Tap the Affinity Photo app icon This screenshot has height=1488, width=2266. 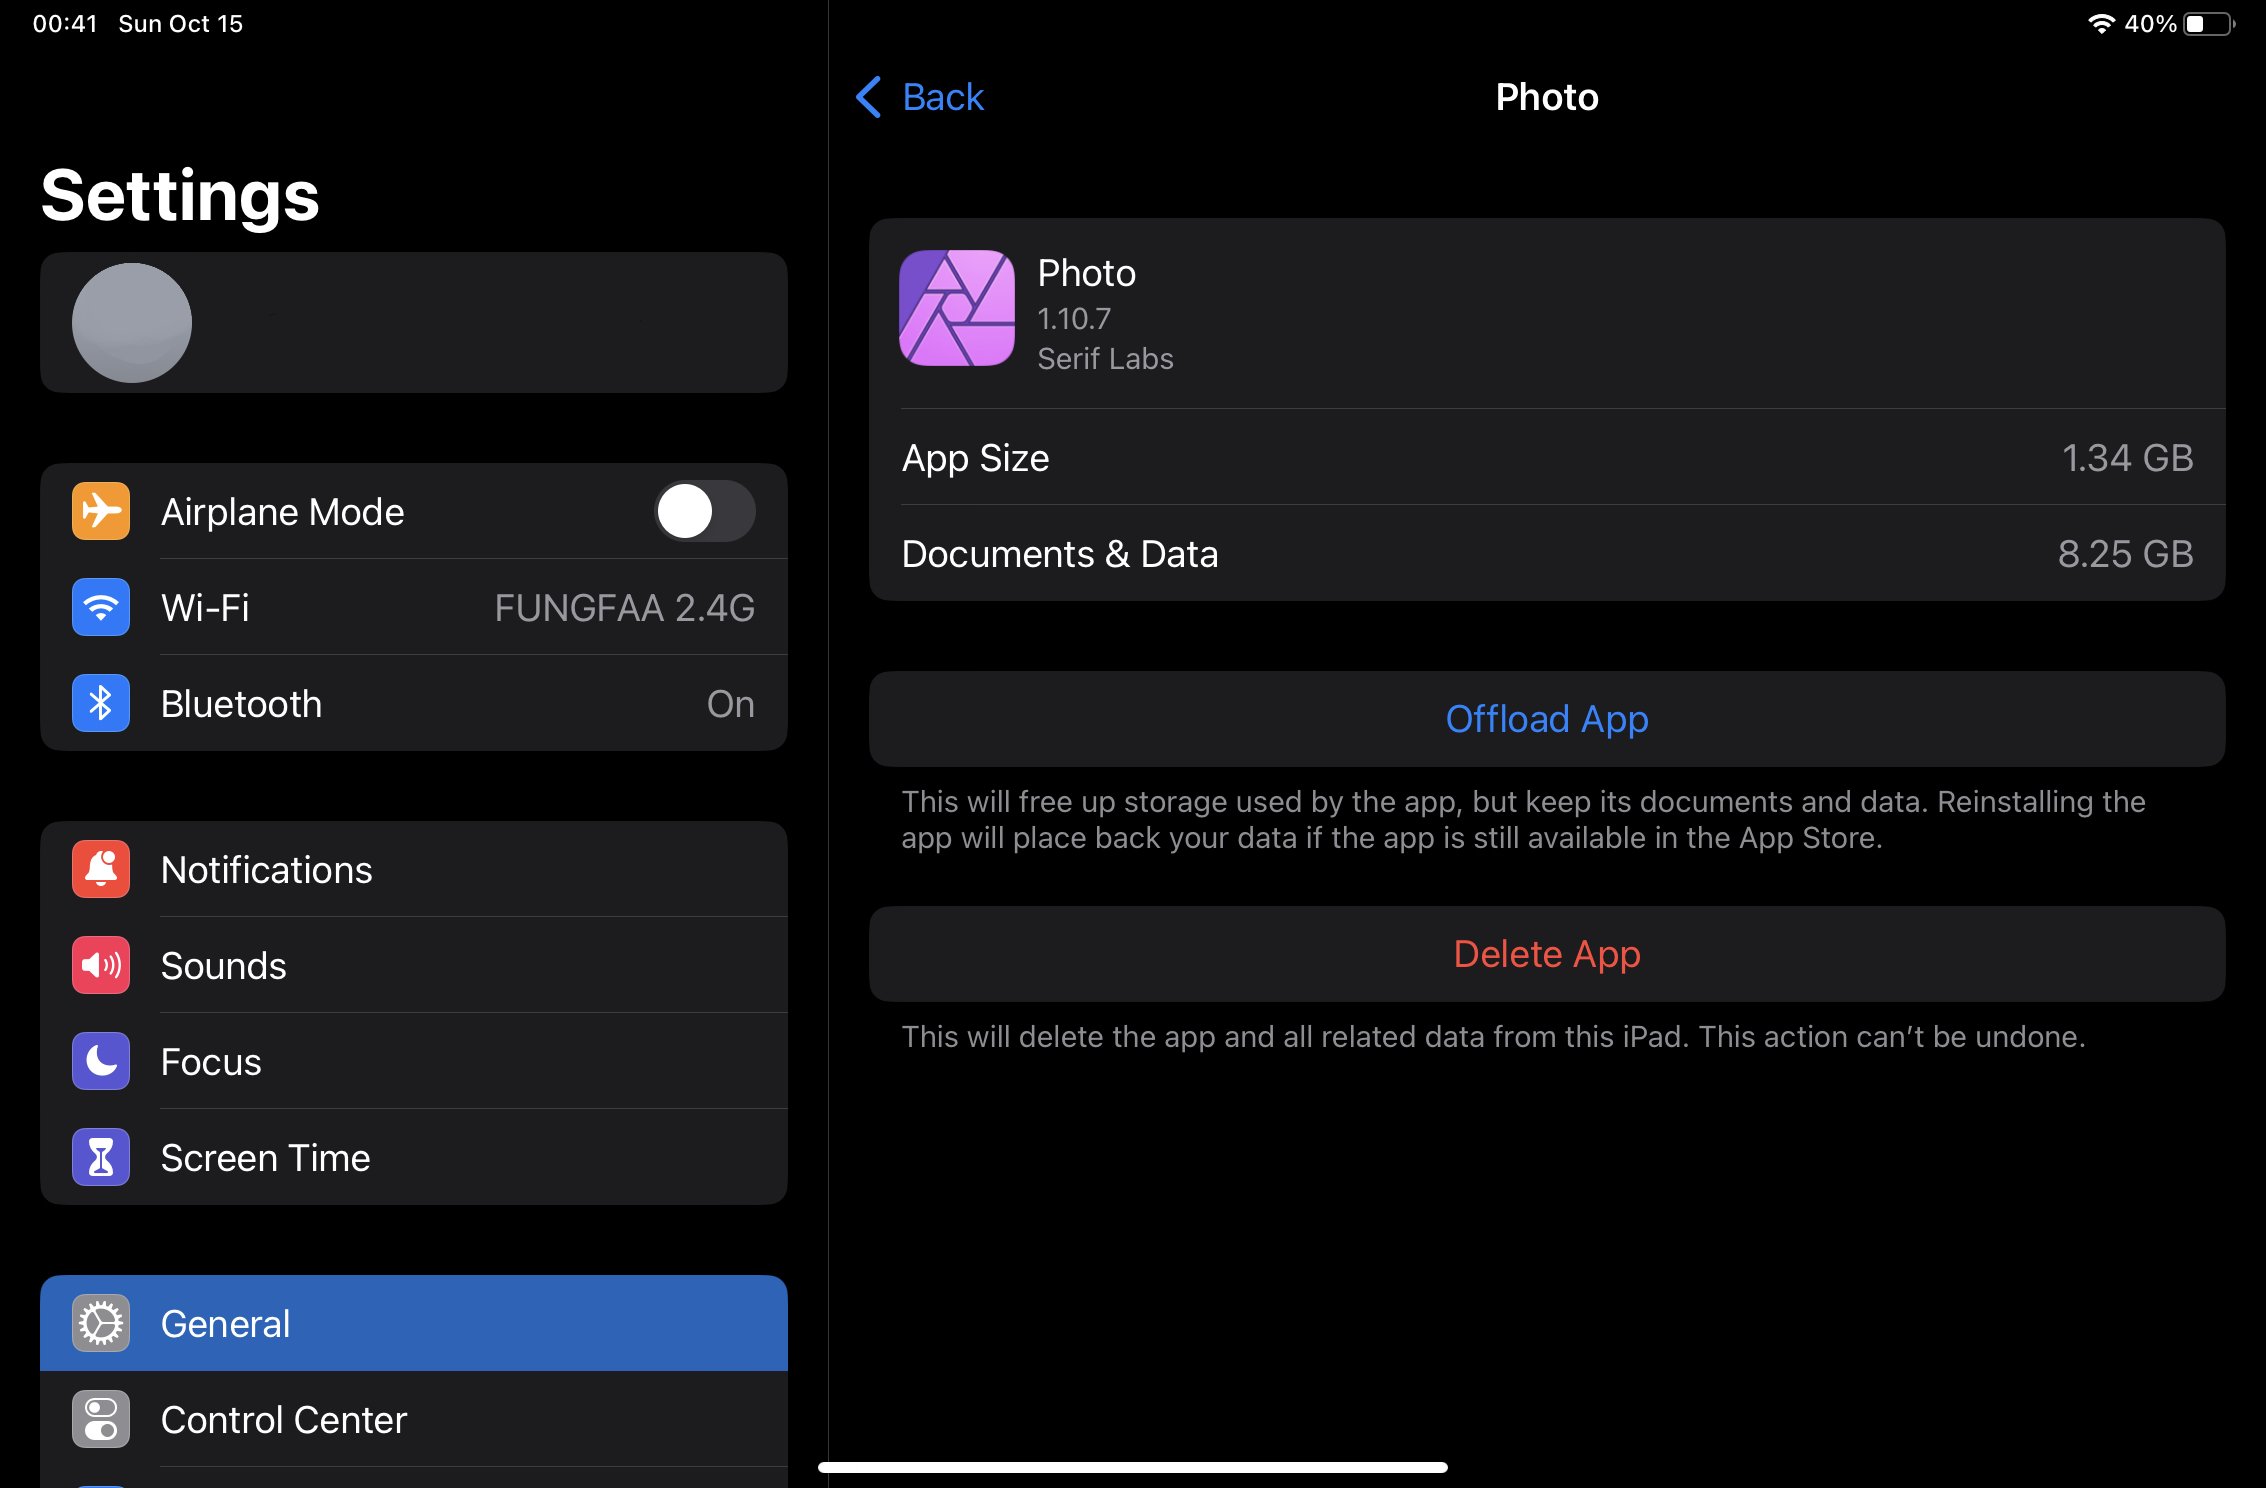(x=957, y=308)
